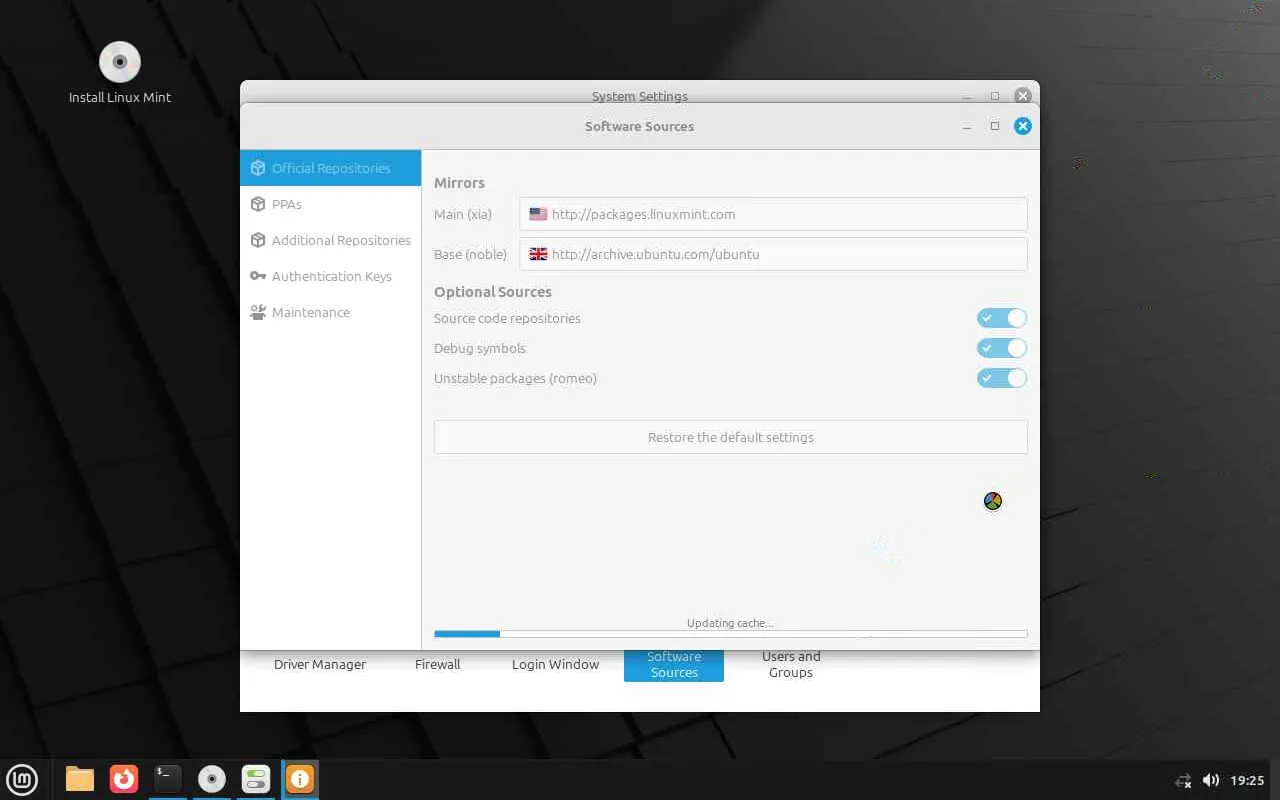Viewport: 1280px width, 800px height.
Task: Click the Mirrors heading text
Action: (x=459, y=183)
